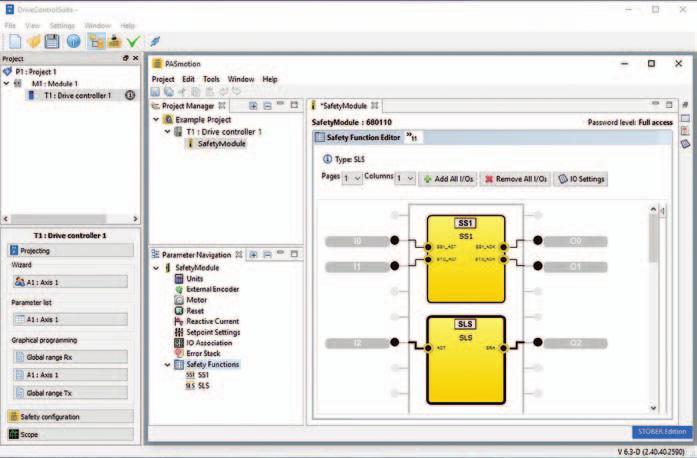Open Wizard for A1 : Axis 1
This screenshot has height=458, width=697.
pos(70,282)
